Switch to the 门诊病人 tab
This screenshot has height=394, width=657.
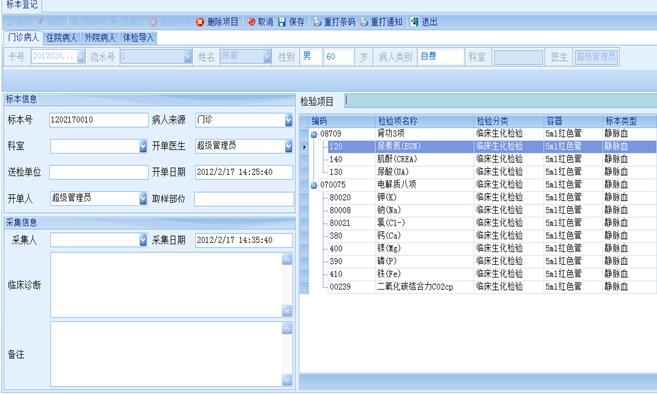(x=23, y=37)
